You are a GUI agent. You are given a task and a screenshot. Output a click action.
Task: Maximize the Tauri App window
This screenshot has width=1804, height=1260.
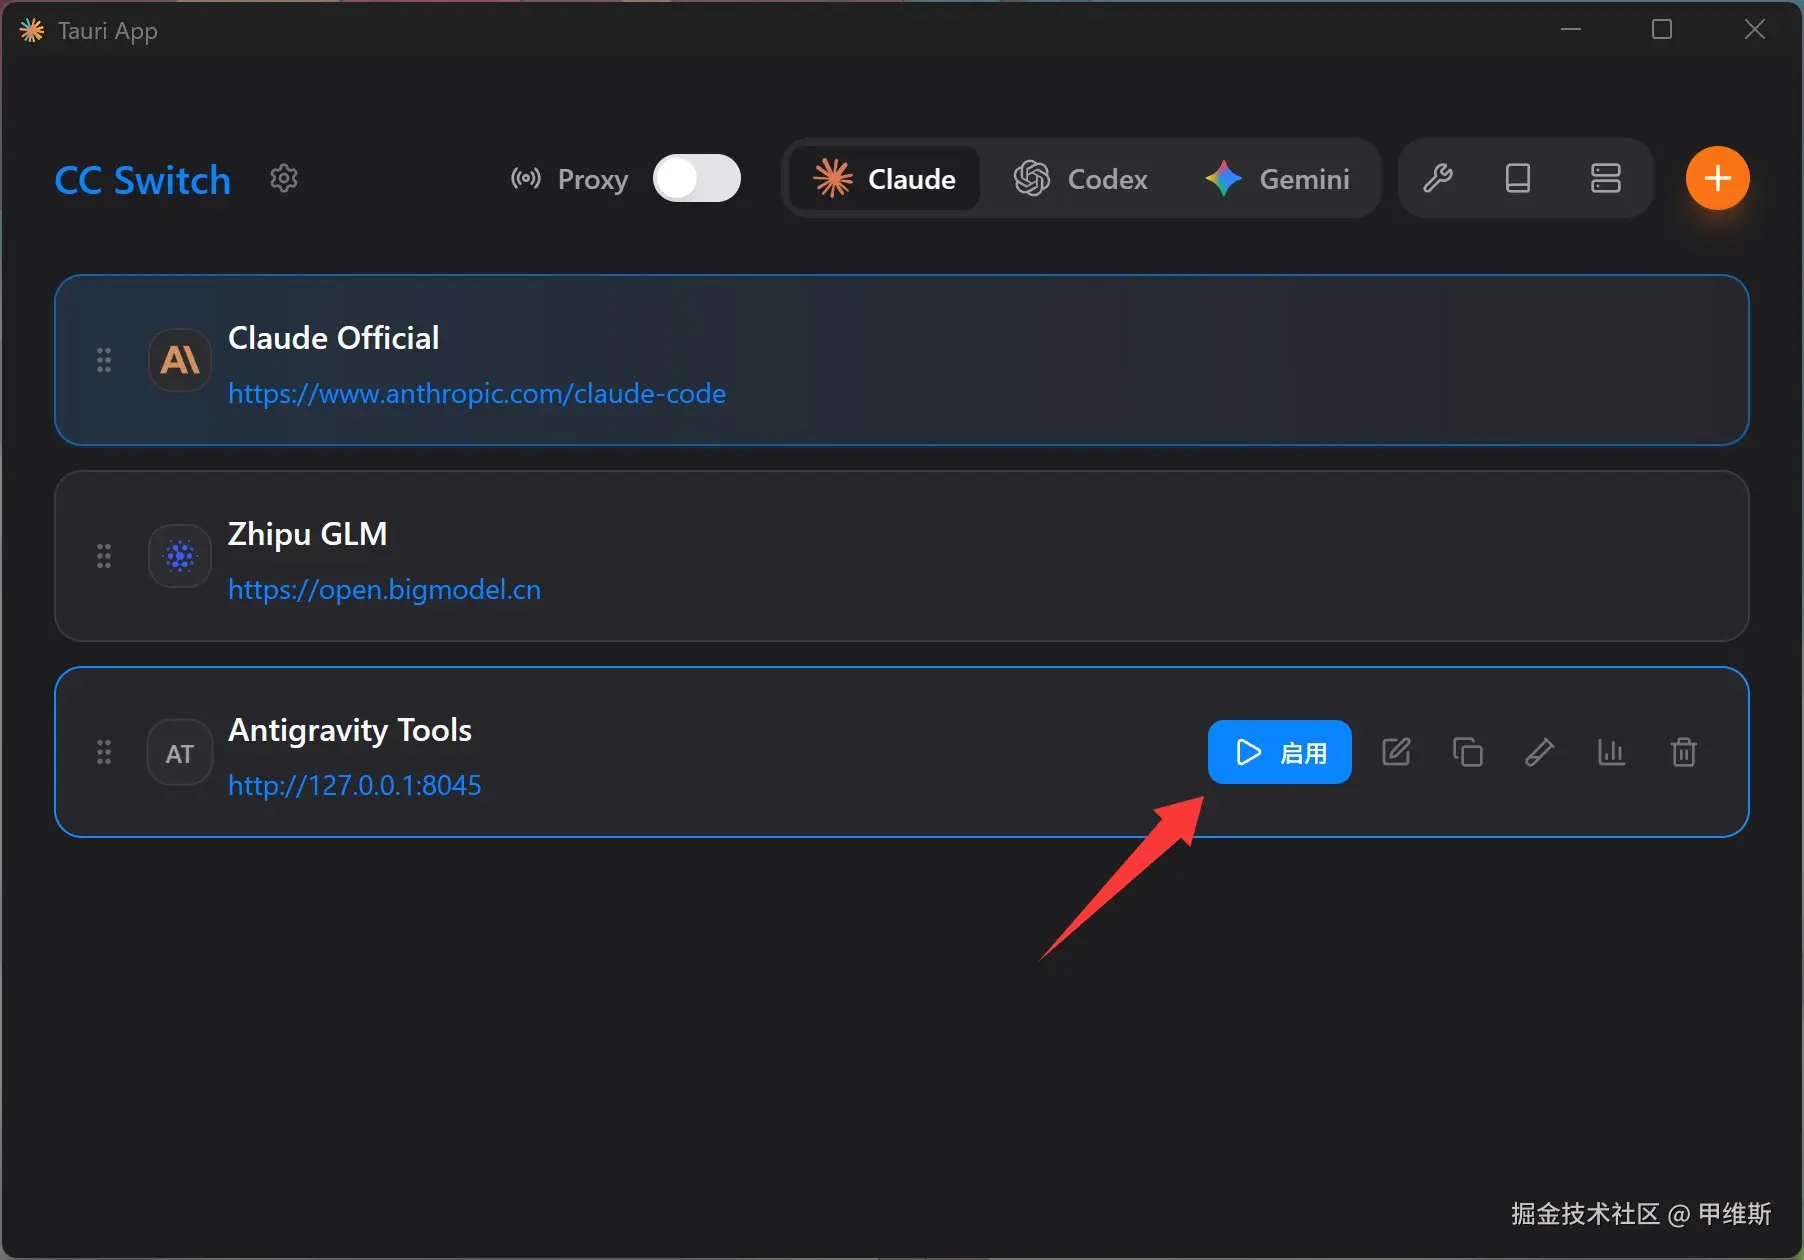1662,30
